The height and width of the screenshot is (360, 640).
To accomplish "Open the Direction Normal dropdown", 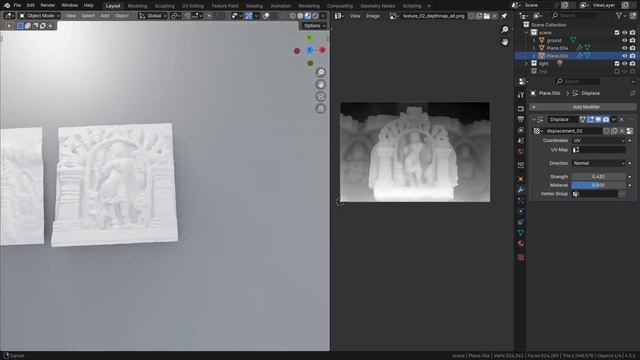I will [598, 163].
